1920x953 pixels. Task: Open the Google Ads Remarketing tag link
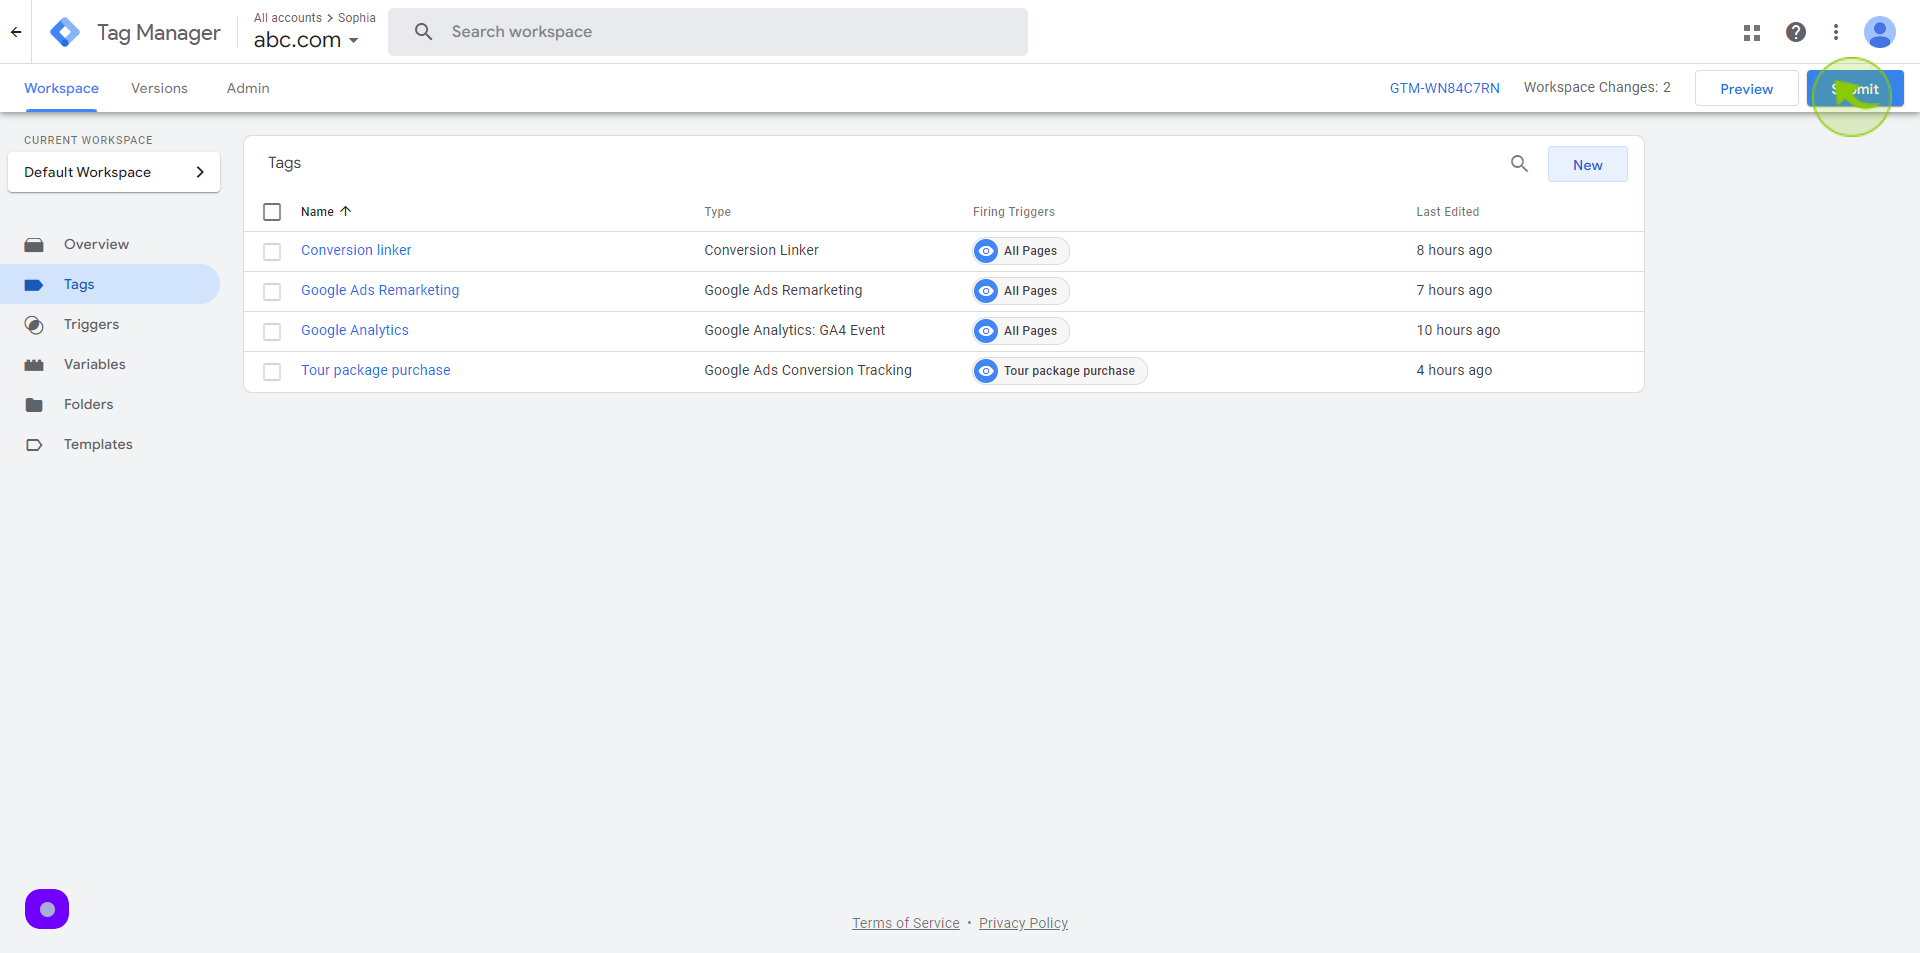coord(380,290)
